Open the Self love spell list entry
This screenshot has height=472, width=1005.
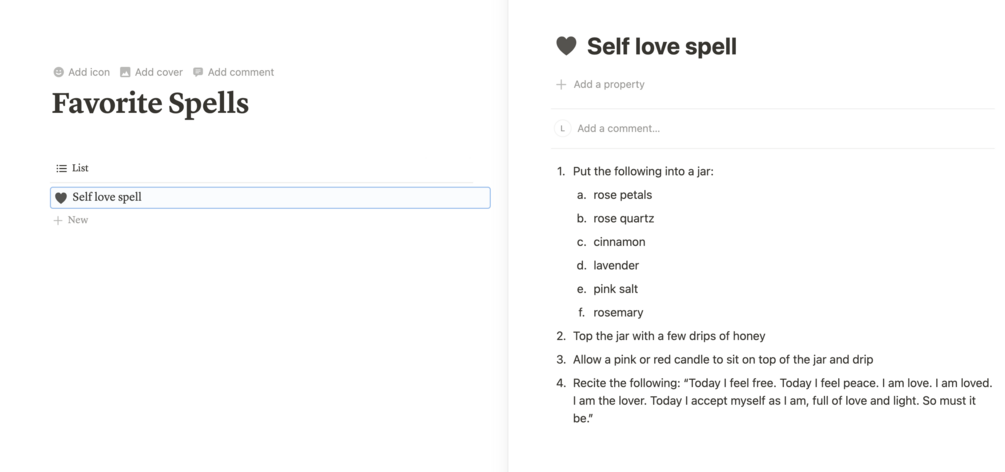coord(107,197)
